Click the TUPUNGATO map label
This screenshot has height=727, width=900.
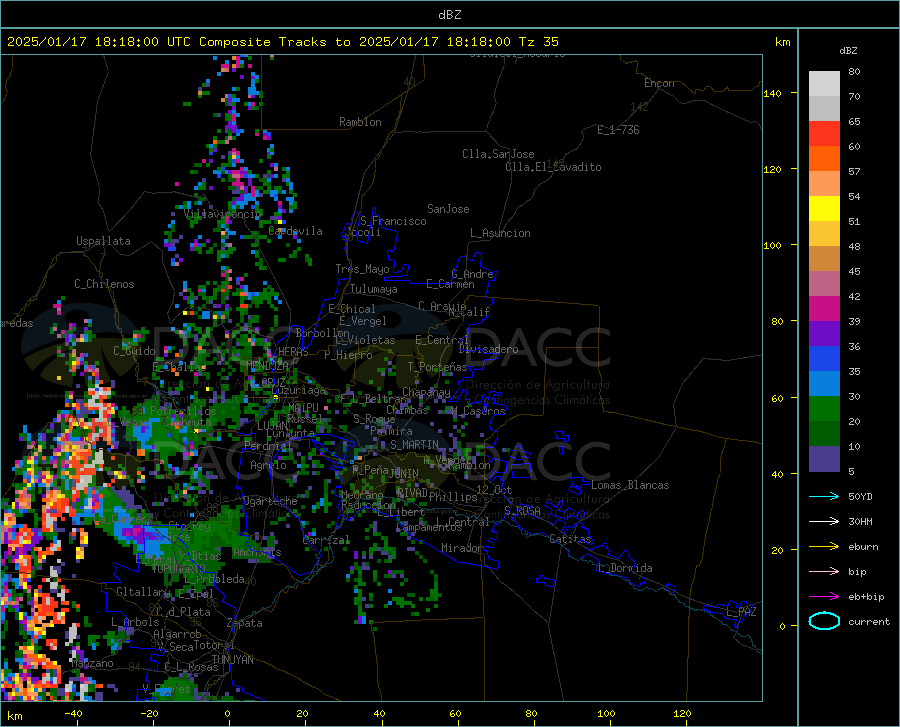click(x=178, y=569)
